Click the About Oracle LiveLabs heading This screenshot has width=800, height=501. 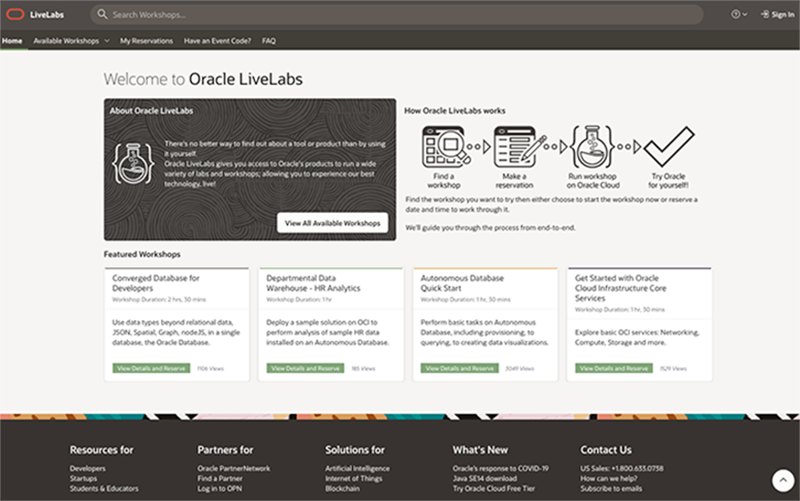[151, 111]
